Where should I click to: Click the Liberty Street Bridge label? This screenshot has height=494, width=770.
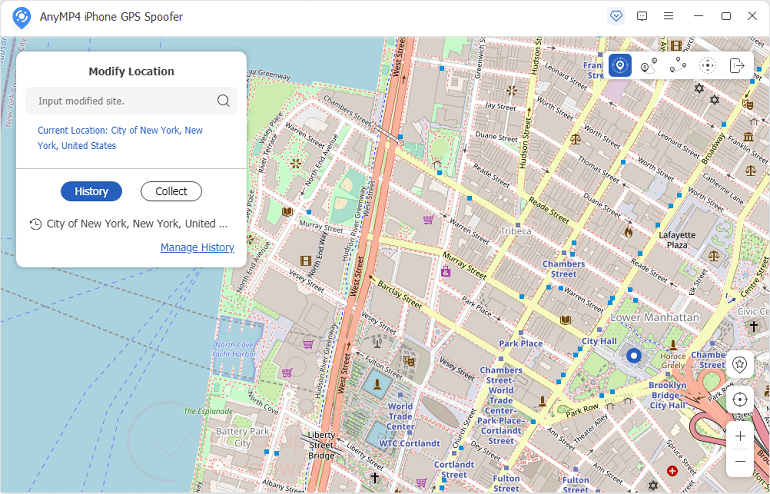[x=321, y=445]
